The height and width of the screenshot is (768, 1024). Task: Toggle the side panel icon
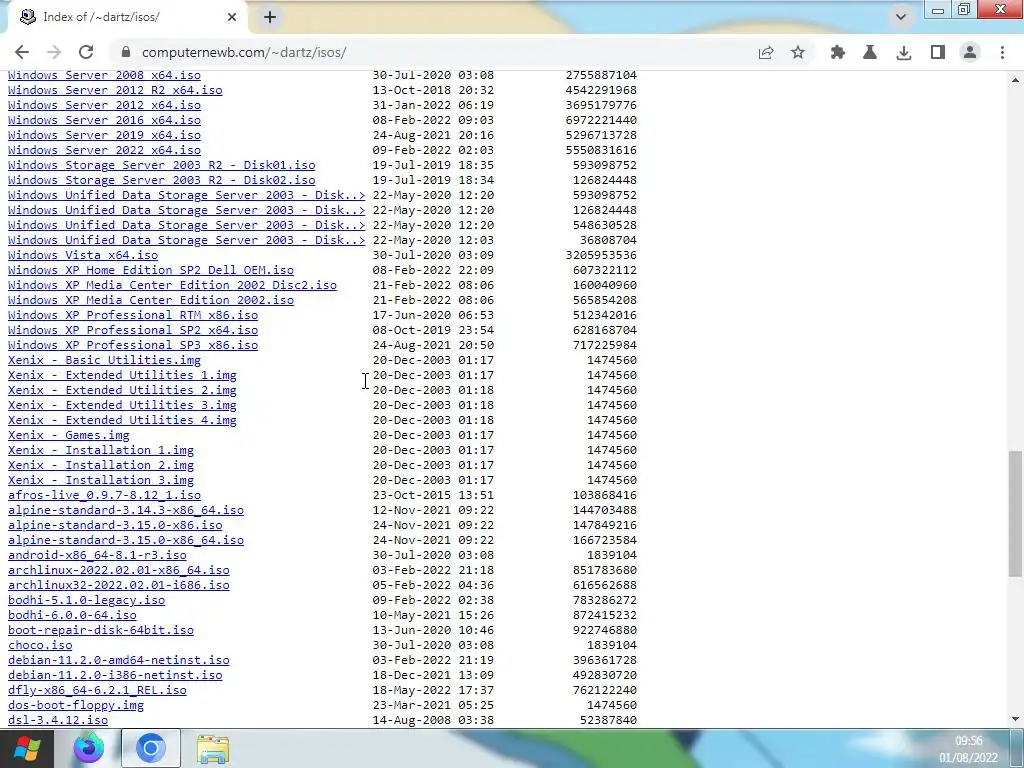[938, 52]
